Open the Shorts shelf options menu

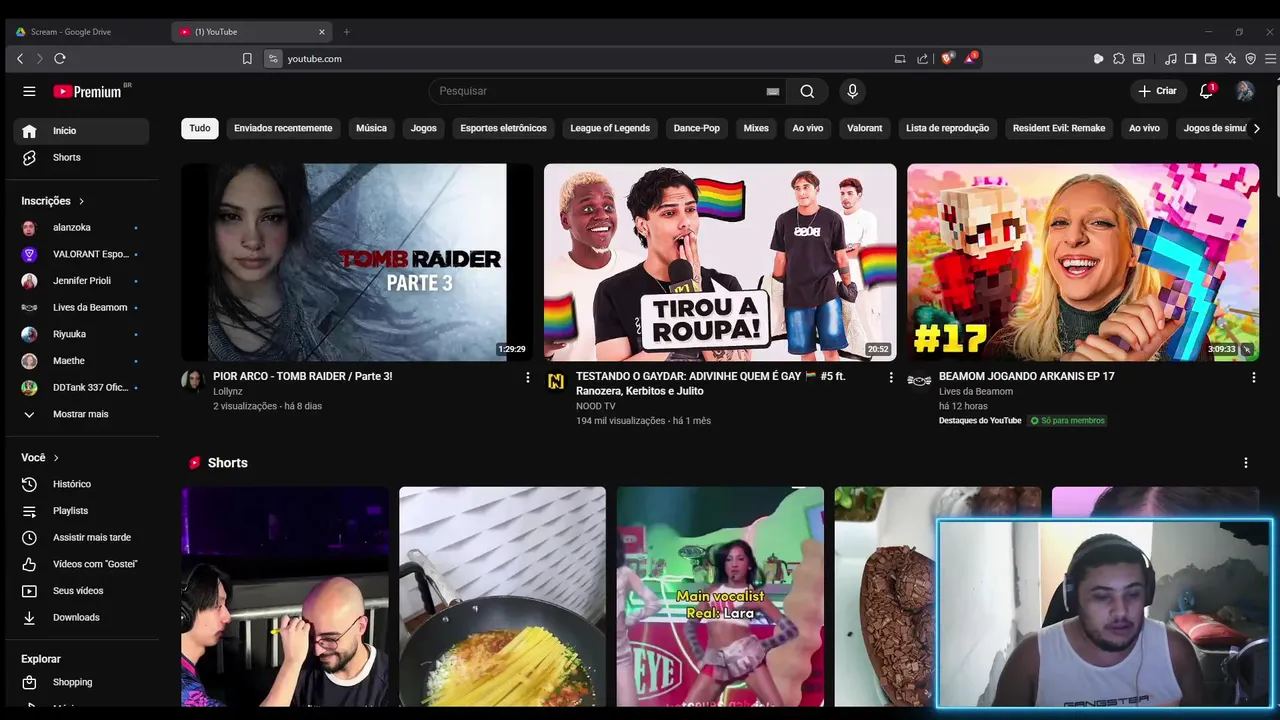(1246, 463)
